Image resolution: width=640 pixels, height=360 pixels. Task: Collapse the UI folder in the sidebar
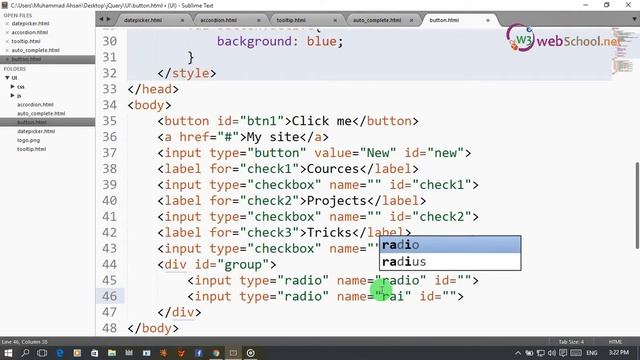click(x=7, y=78)
